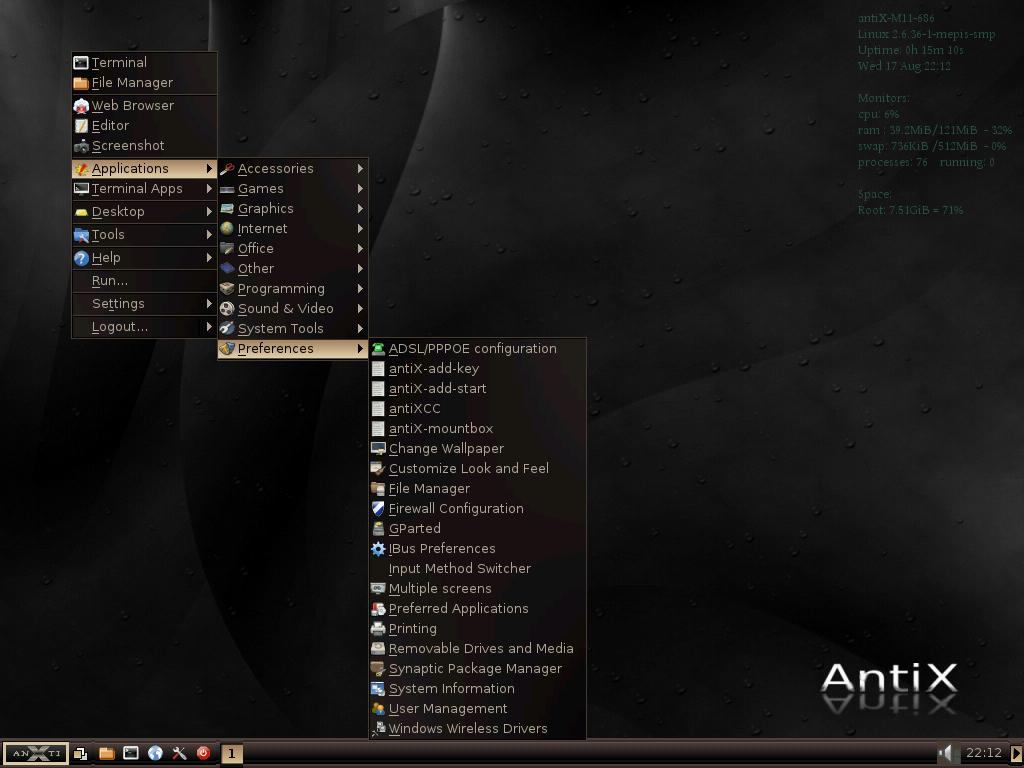Click the ADSL/PPPOE configuration phone icon
This screenshot has height=768, width=1024.
378,349
